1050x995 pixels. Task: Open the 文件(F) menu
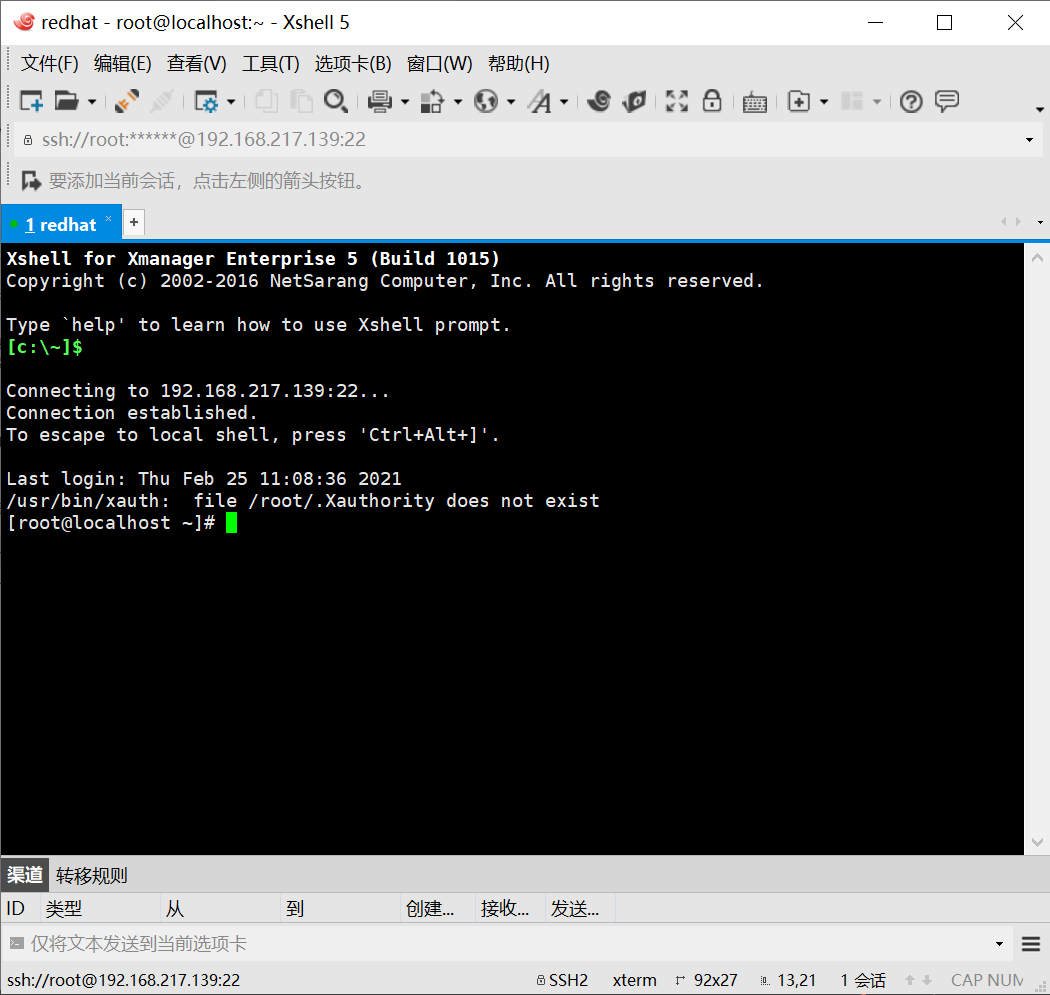50,64
